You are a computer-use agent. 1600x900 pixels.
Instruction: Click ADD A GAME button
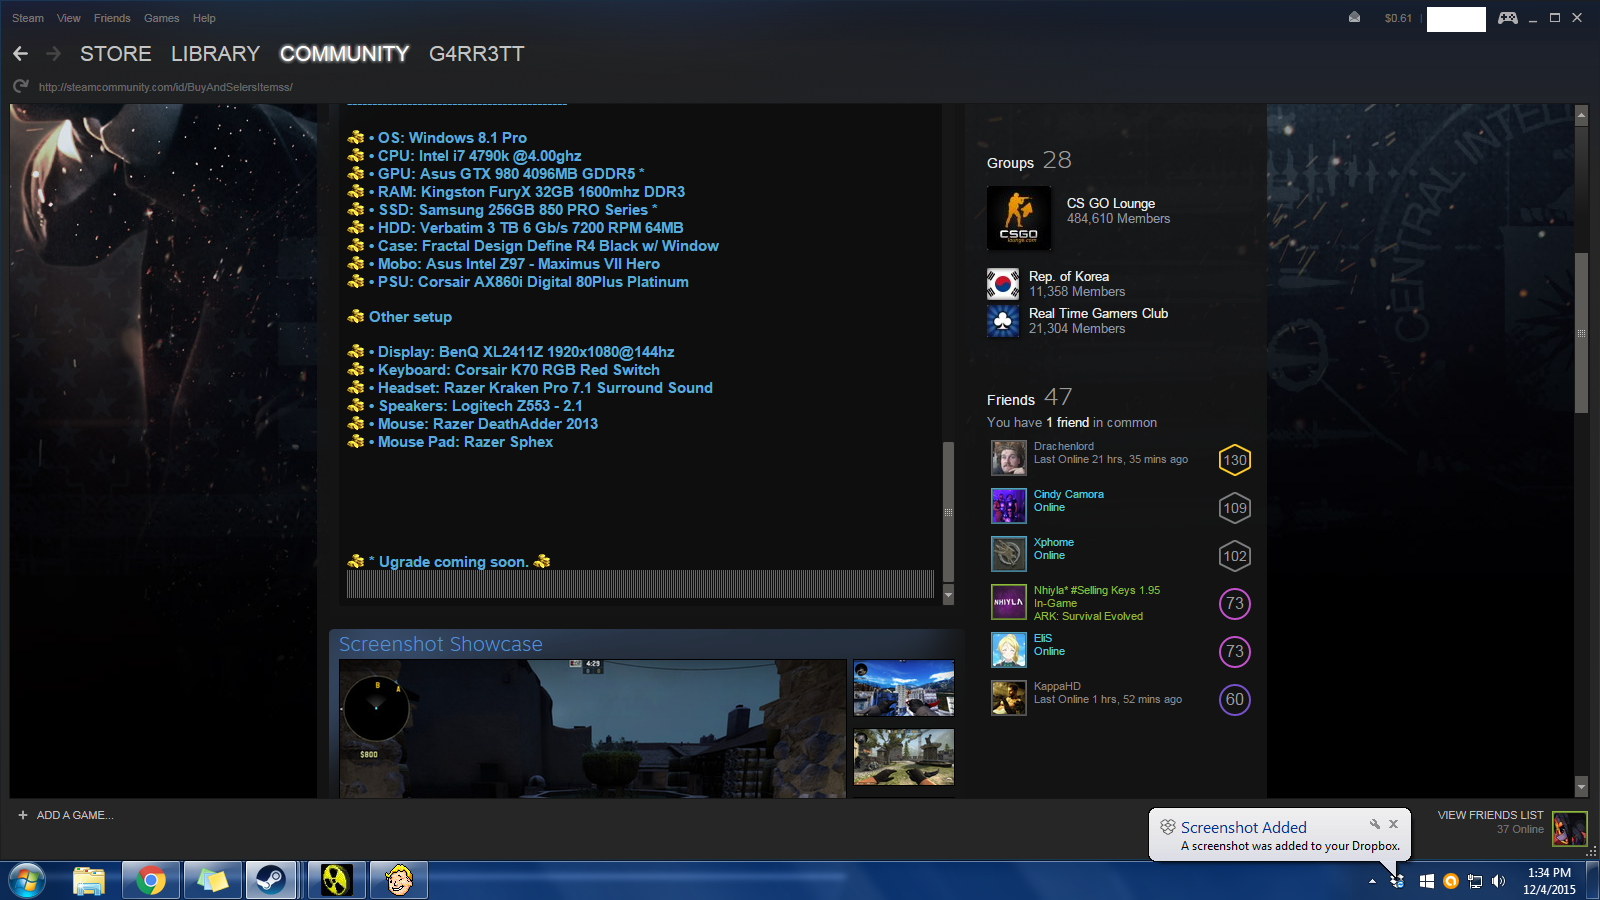tap(66, 815)
